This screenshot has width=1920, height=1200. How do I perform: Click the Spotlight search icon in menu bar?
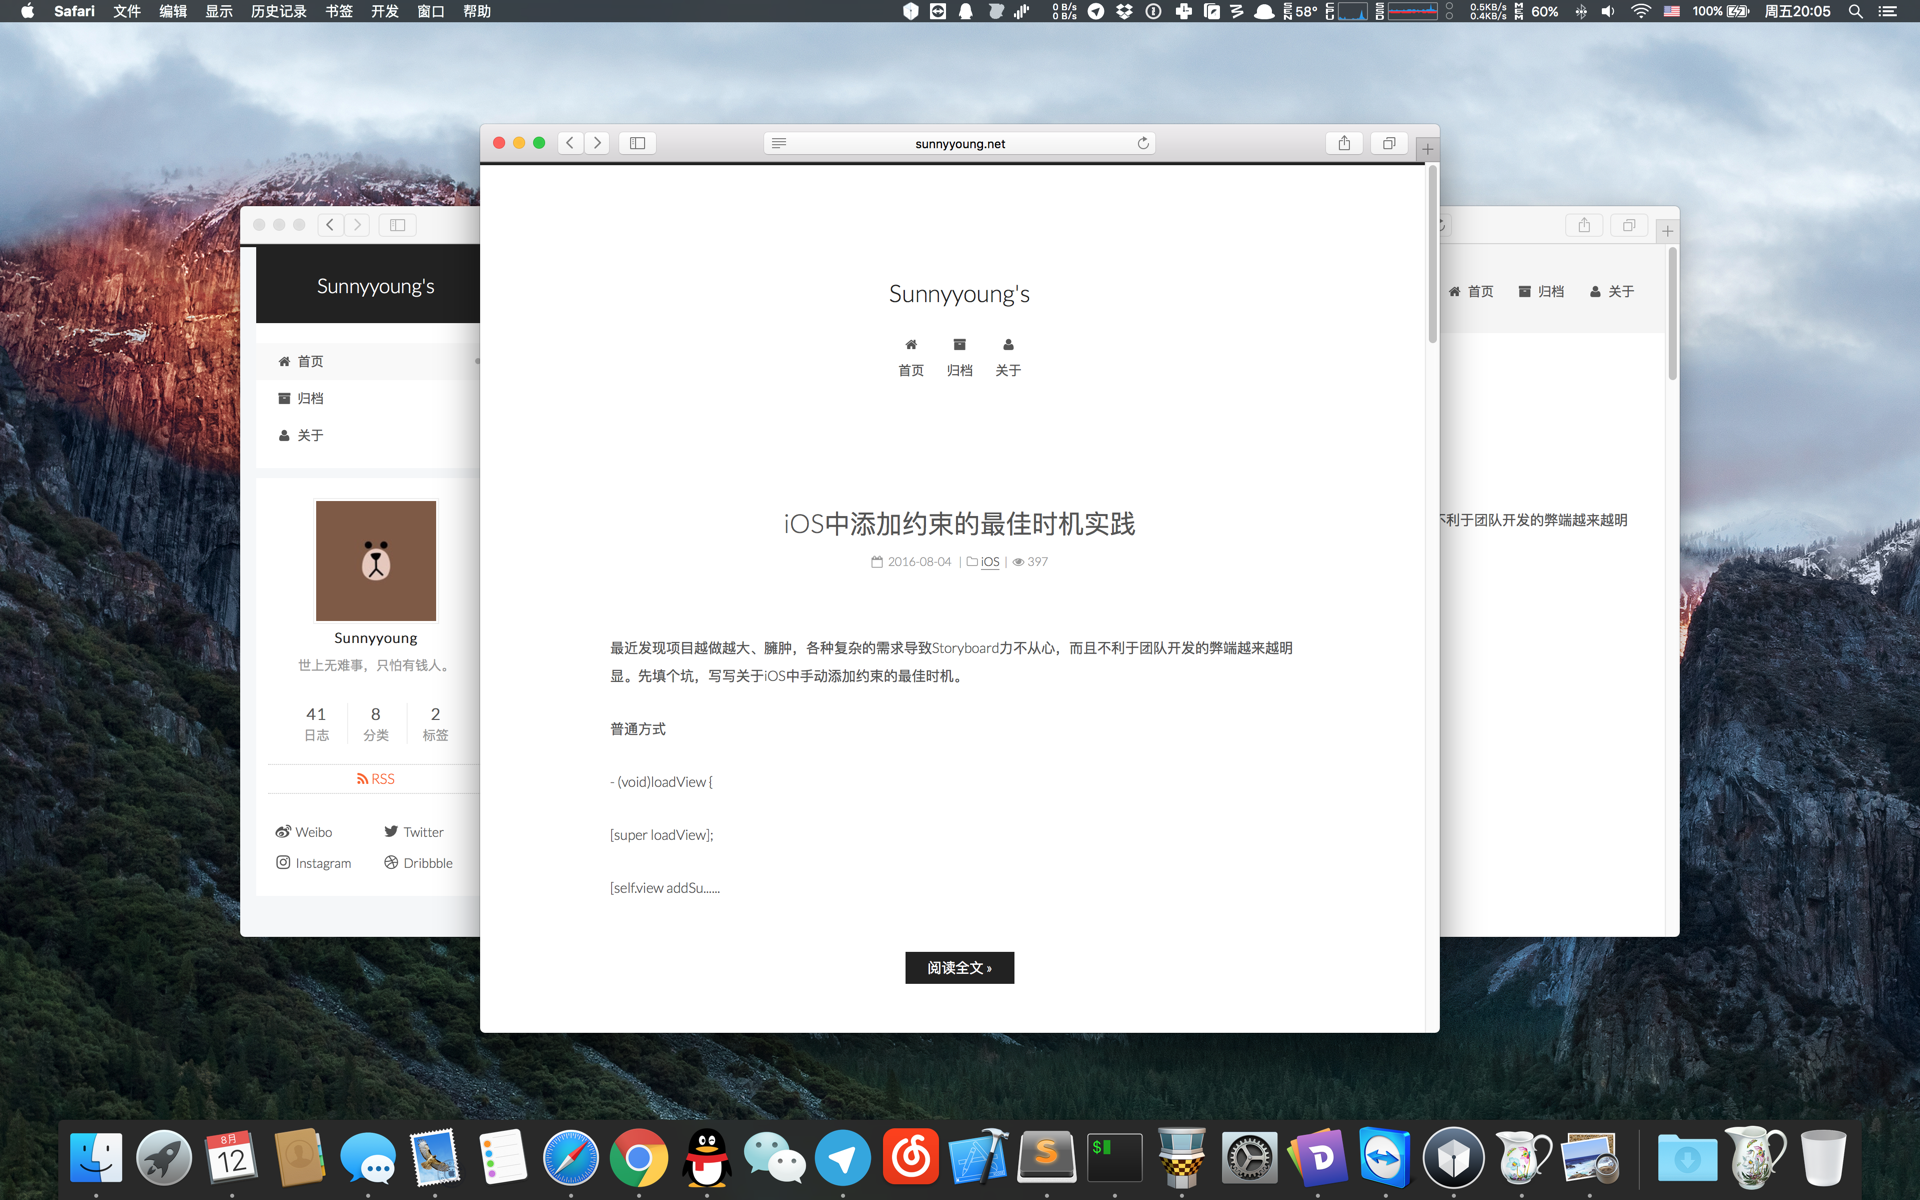[1859, 12]
